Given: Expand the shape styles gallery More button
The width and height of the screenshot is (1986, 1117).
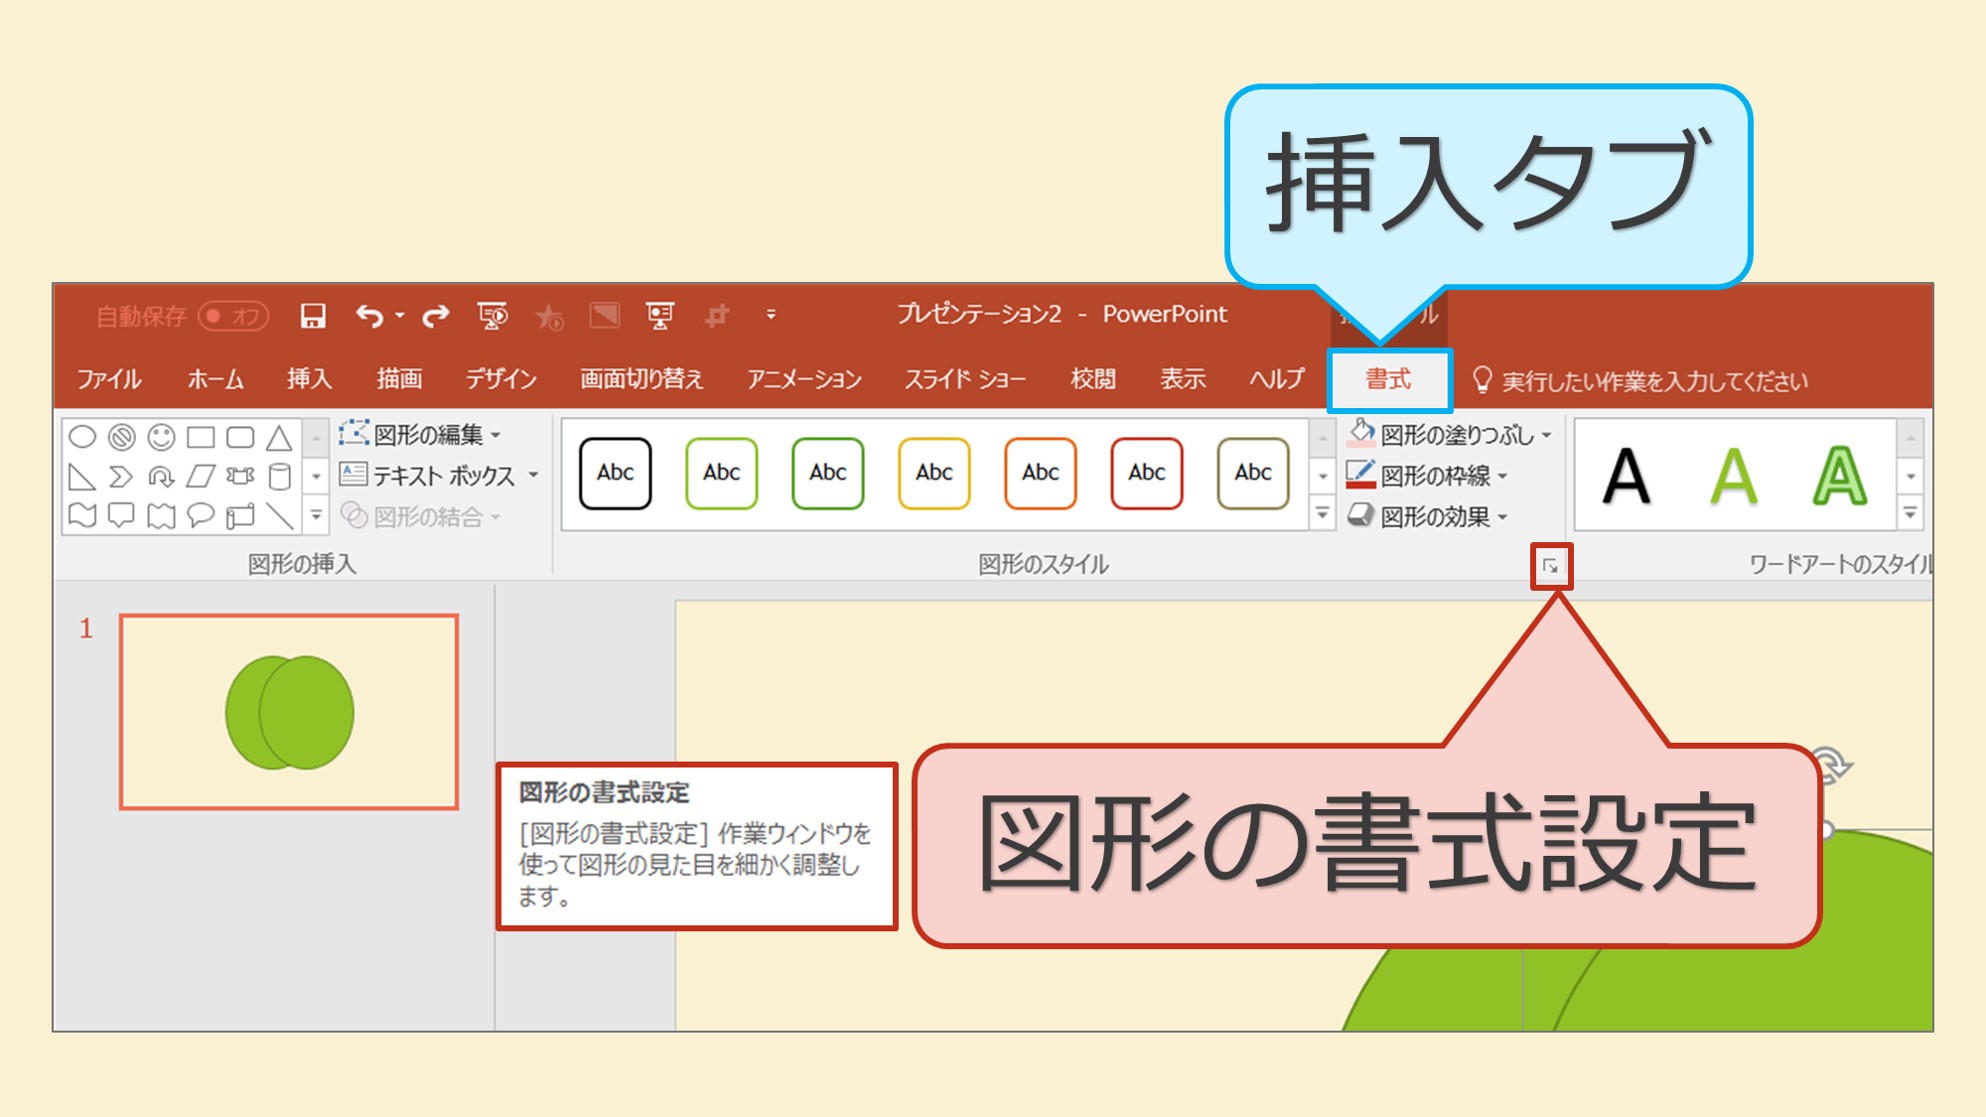Looking at the screenshot, I should (1323, 515).
